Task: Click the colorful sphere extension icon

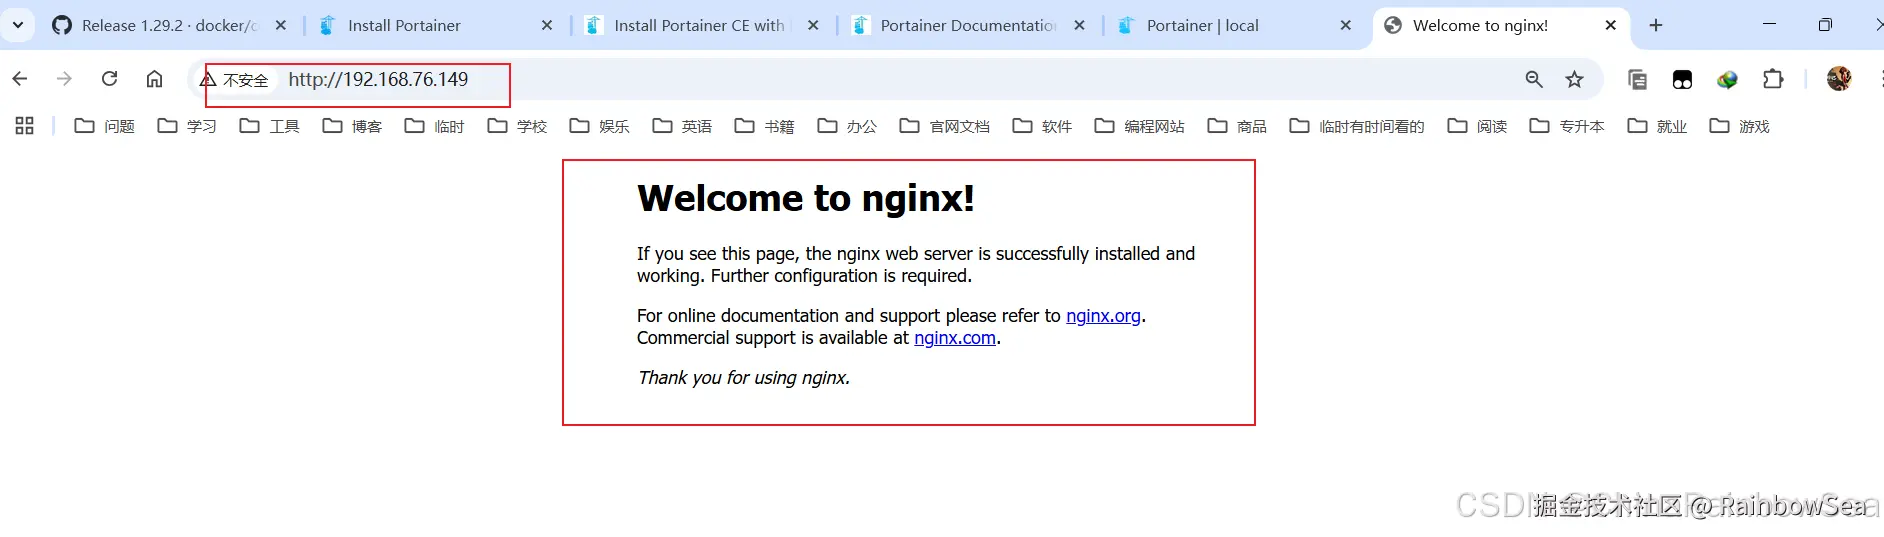Action: coord(1727,79)
